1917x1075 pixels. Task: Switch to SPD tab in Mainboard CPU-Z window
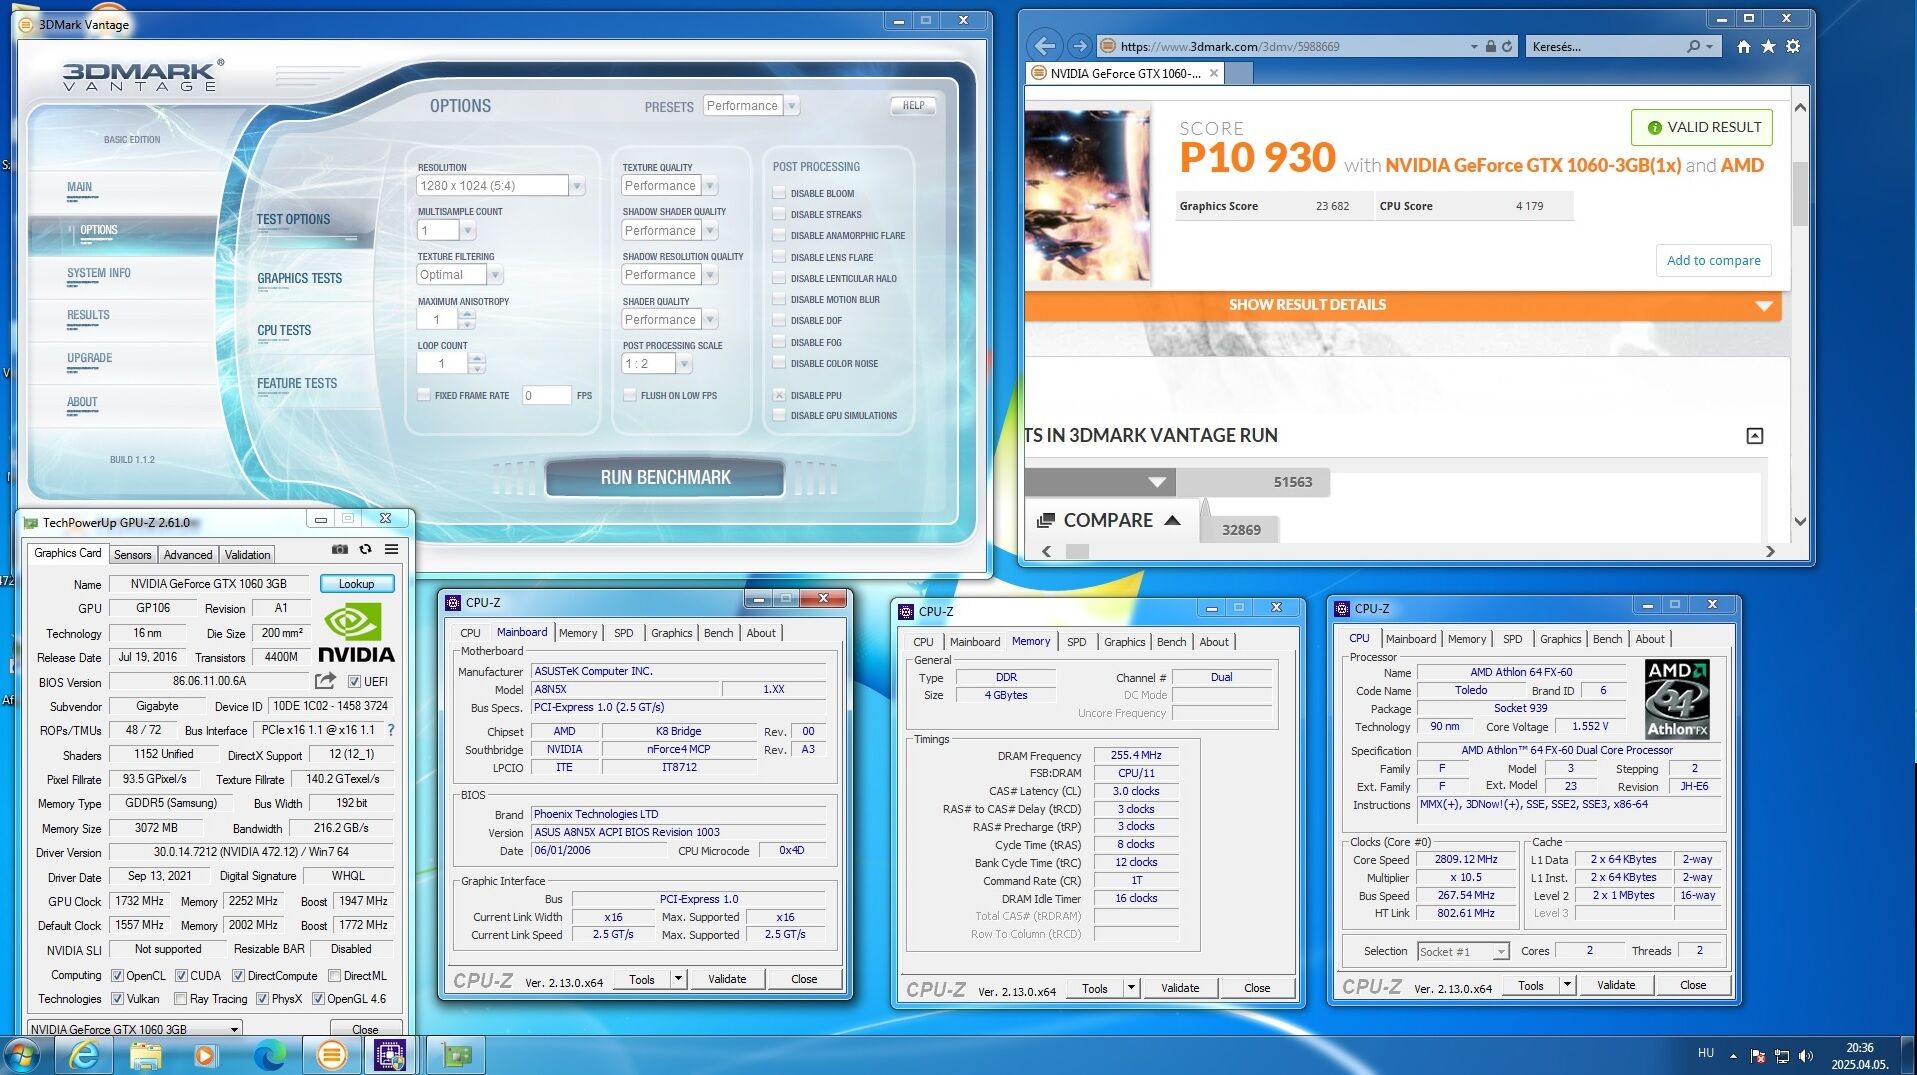click(x=623, y=633)
